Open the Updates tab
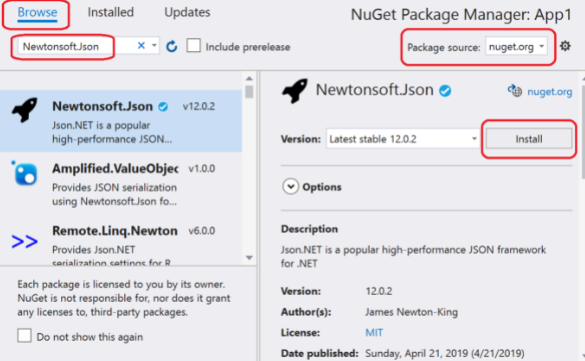This screenshot has height=361, width=585. point(187,13)
